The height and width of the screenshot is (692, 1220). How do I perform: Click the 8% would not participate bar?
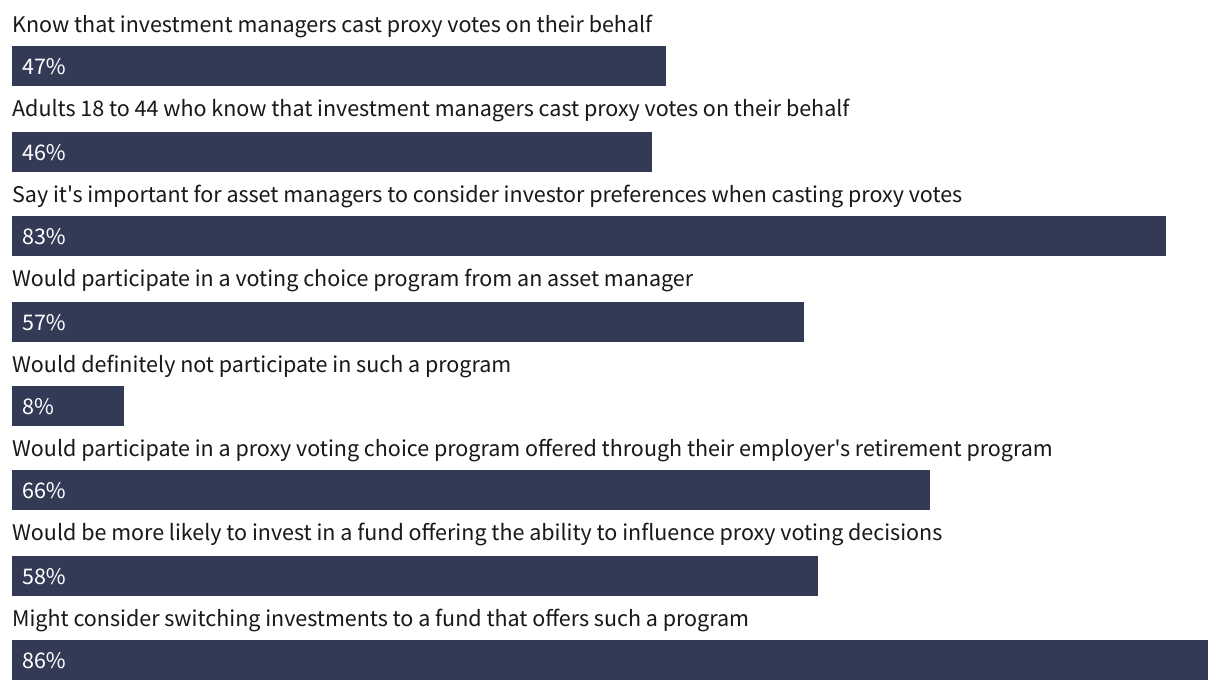(68, 406)
